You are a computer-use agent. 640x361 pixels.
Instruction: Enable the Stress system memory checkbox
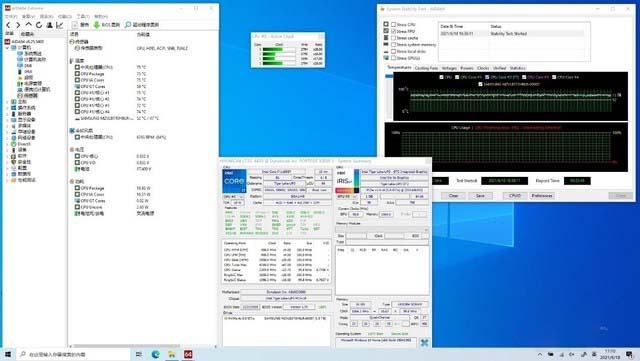pos(393,45)
